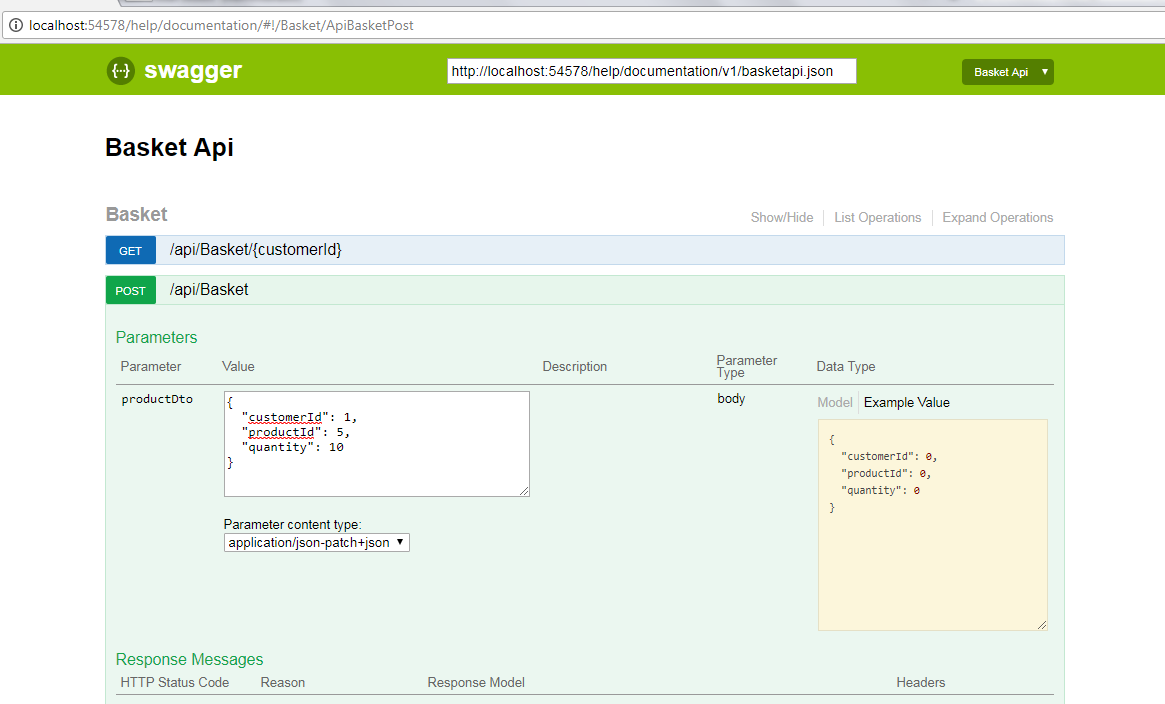Click the Value column header
The height and width of the screenshot is (704, 1165).
pyautogui.click(x=238, y=366)
